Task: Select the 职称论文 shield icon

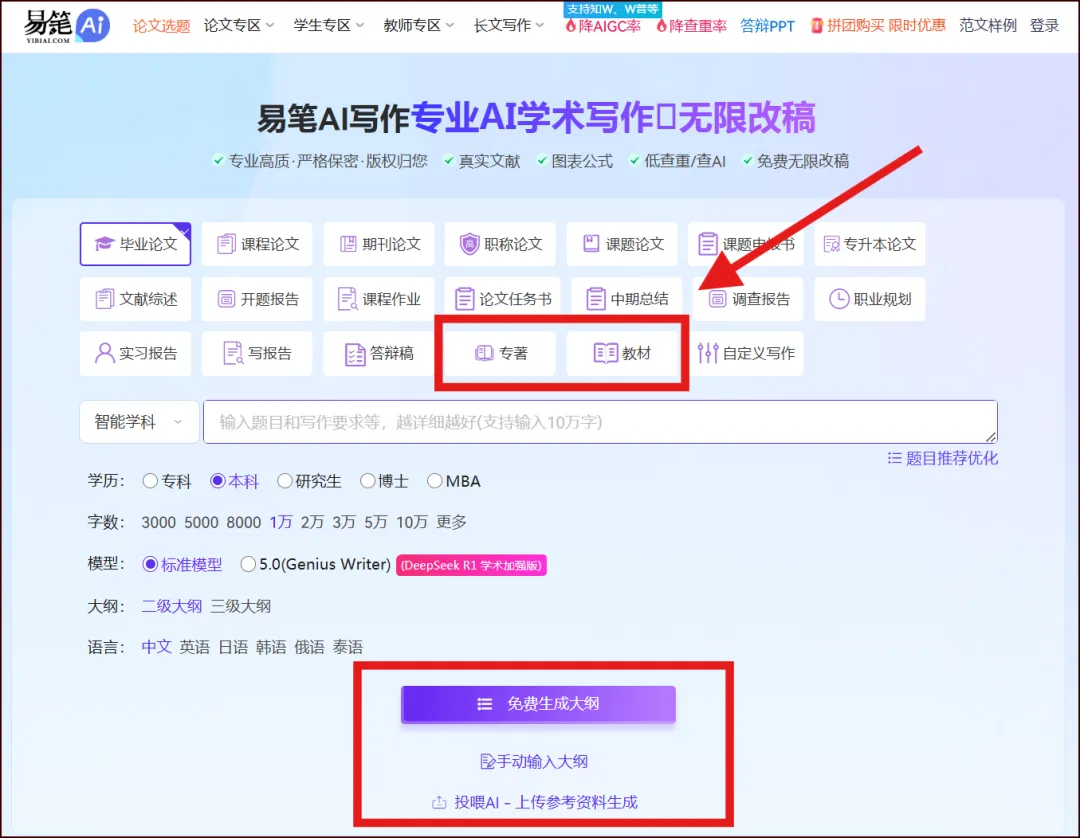Action: 469,244
